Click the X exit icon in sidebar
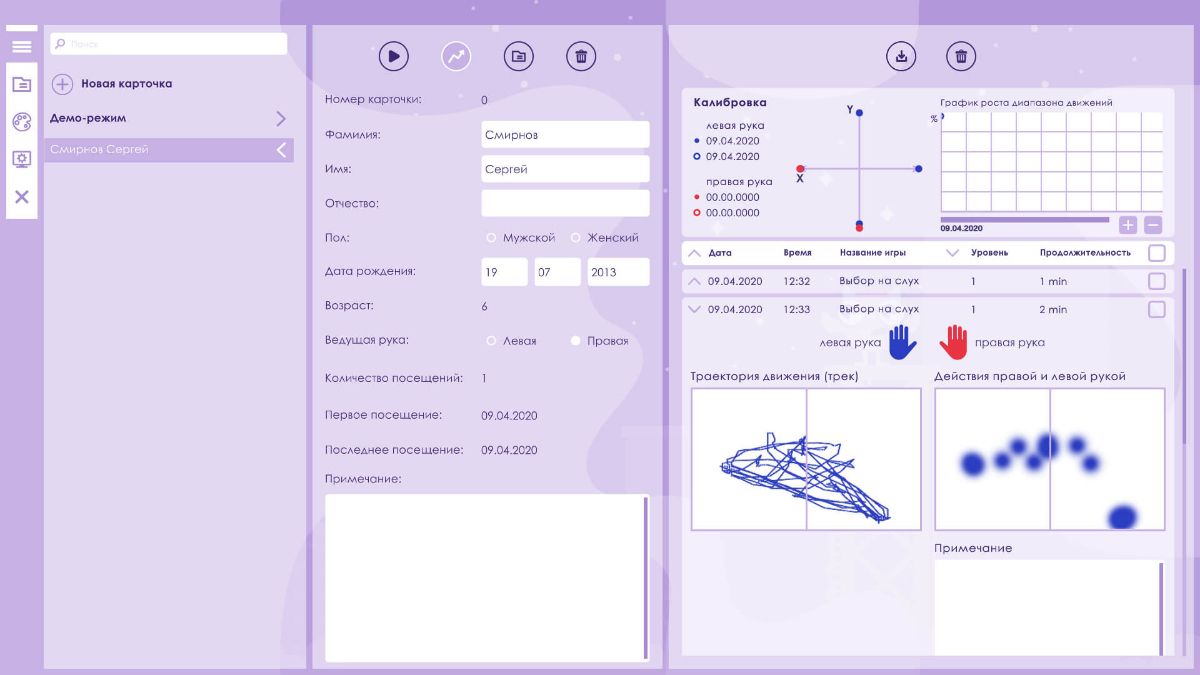The image size is (1200, 675). 21,197
